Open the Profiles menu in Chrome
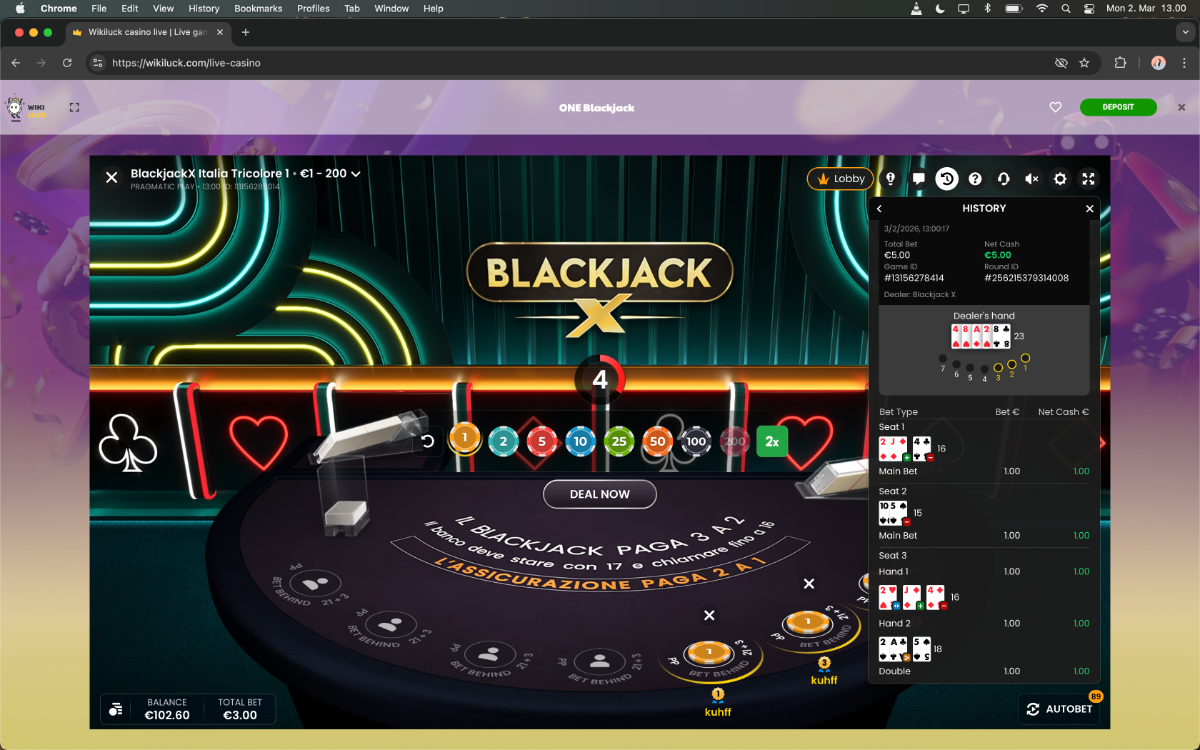 point(313,8)
